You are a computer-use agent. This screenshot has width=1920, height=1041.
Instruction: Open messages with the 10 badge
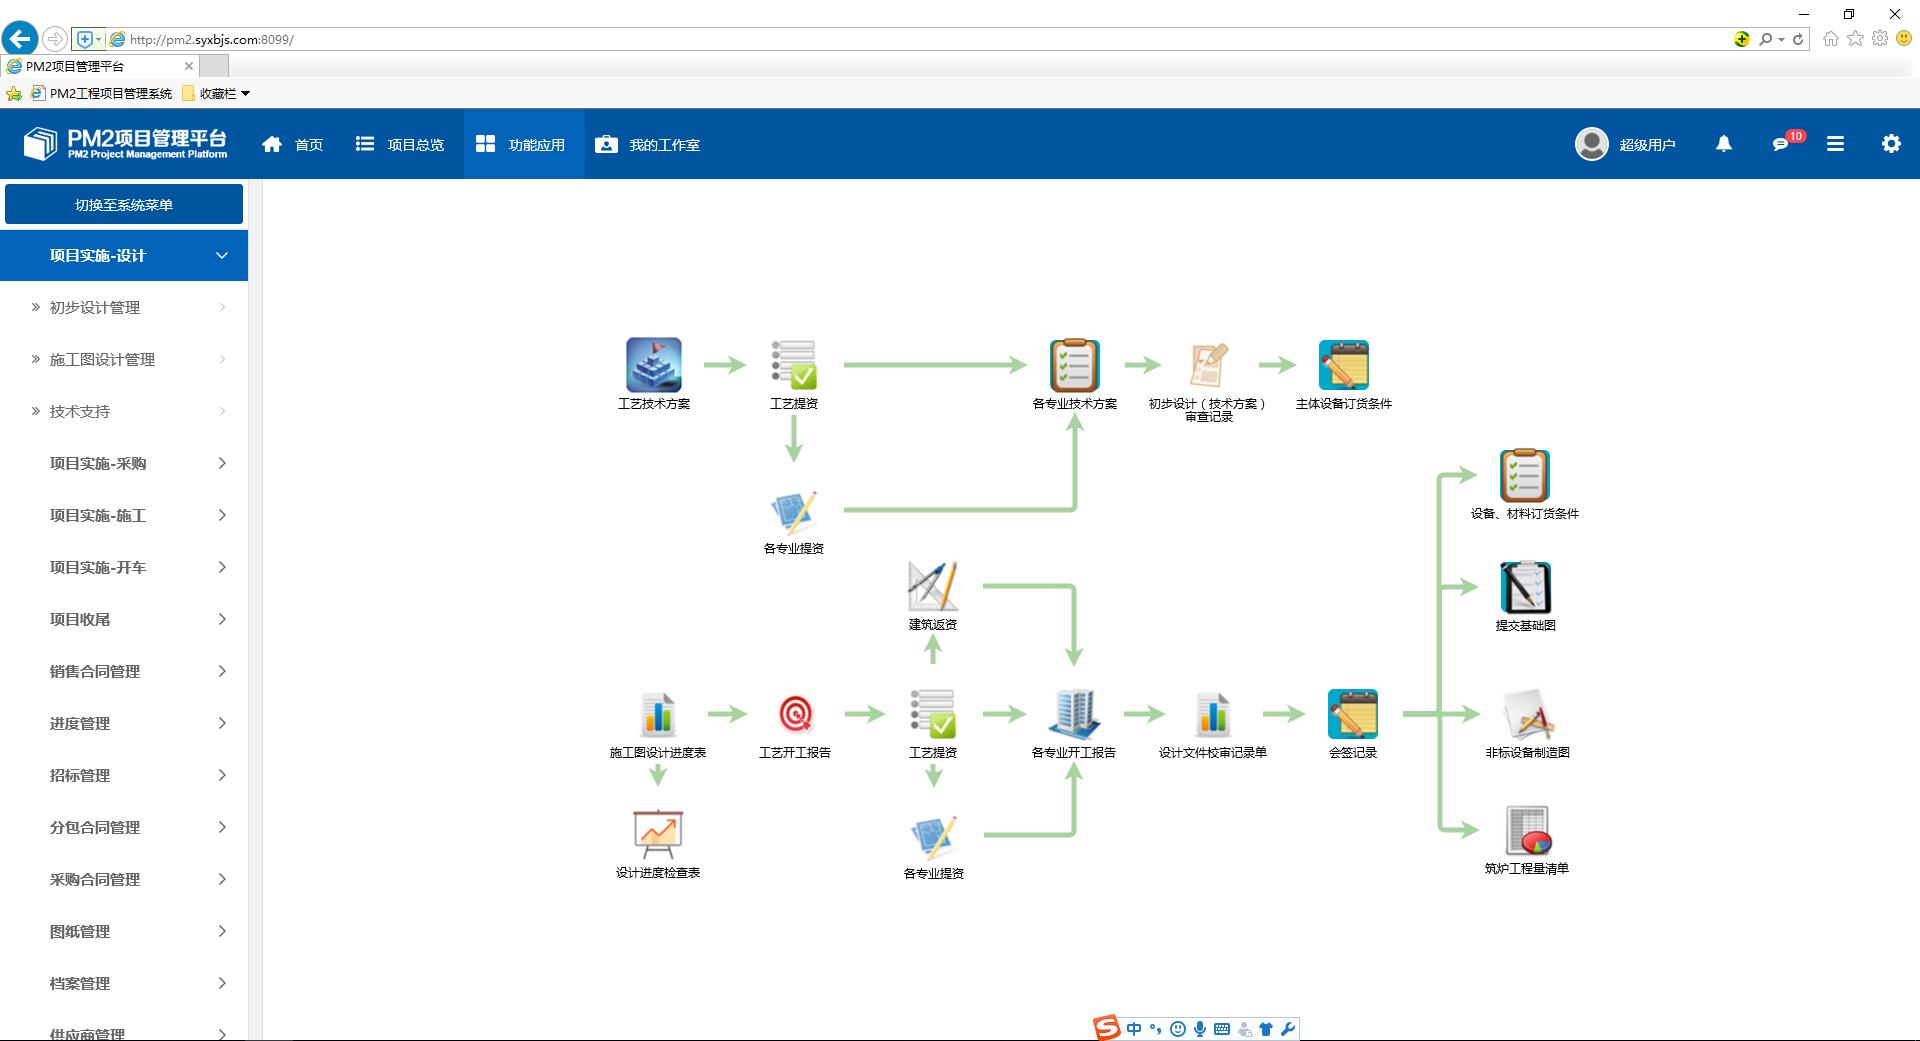point(1781,144)
